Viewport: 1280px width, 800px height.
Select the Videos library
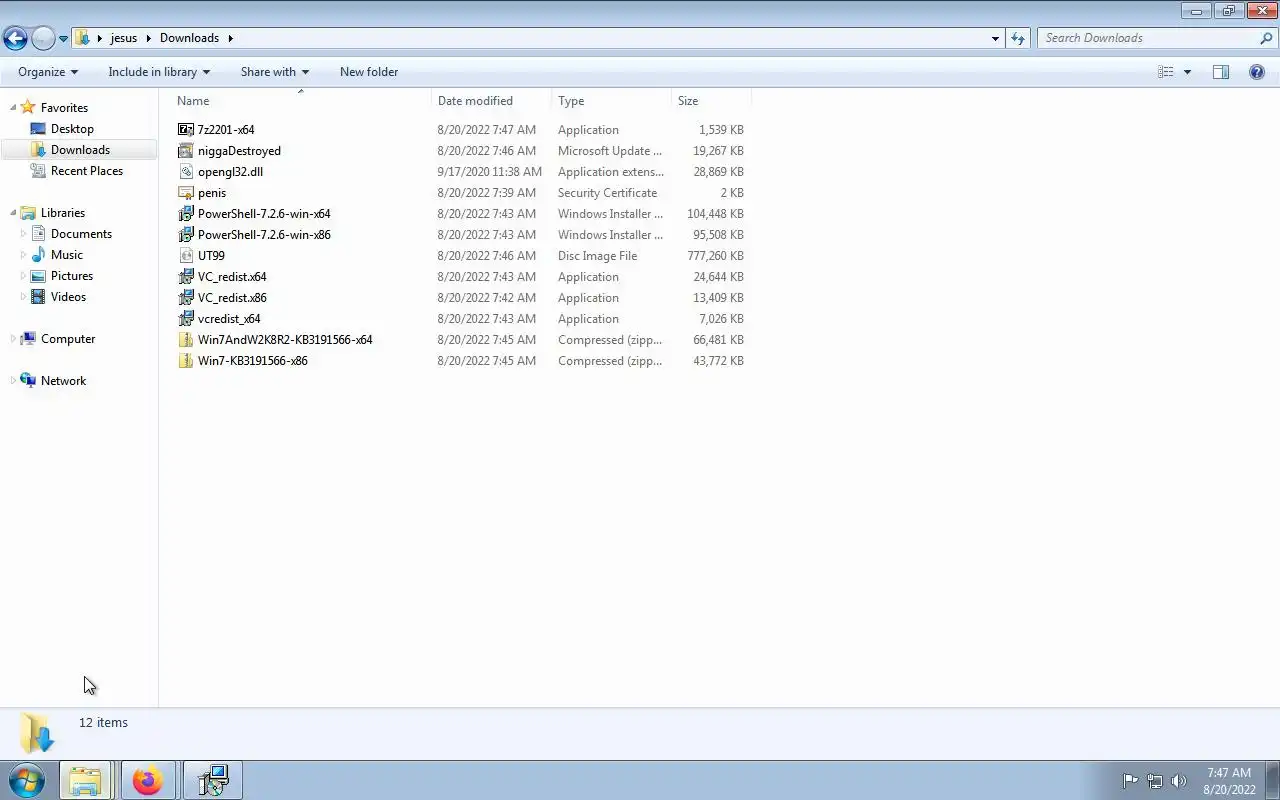coord(68,297)
